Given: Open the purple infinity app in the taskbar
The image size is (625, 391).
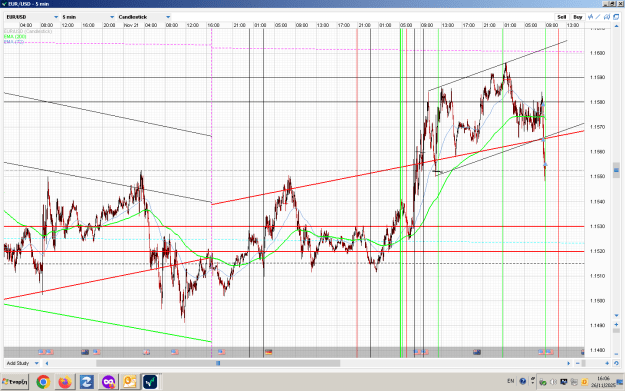Looking at the screenshot, I should [108, 382].
